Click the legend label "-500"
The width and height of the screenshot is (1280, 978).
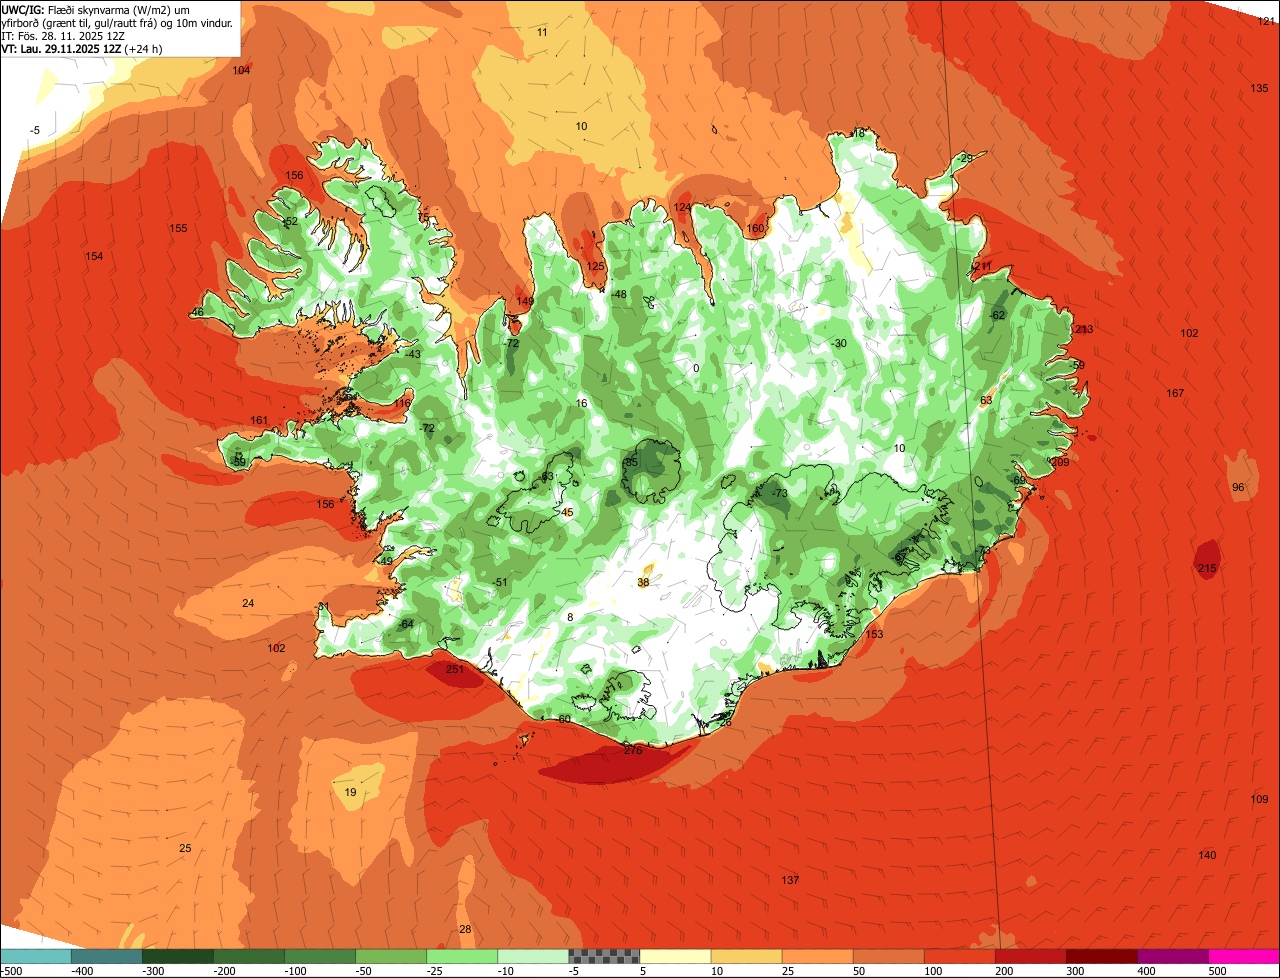click(x=12, y=971)
